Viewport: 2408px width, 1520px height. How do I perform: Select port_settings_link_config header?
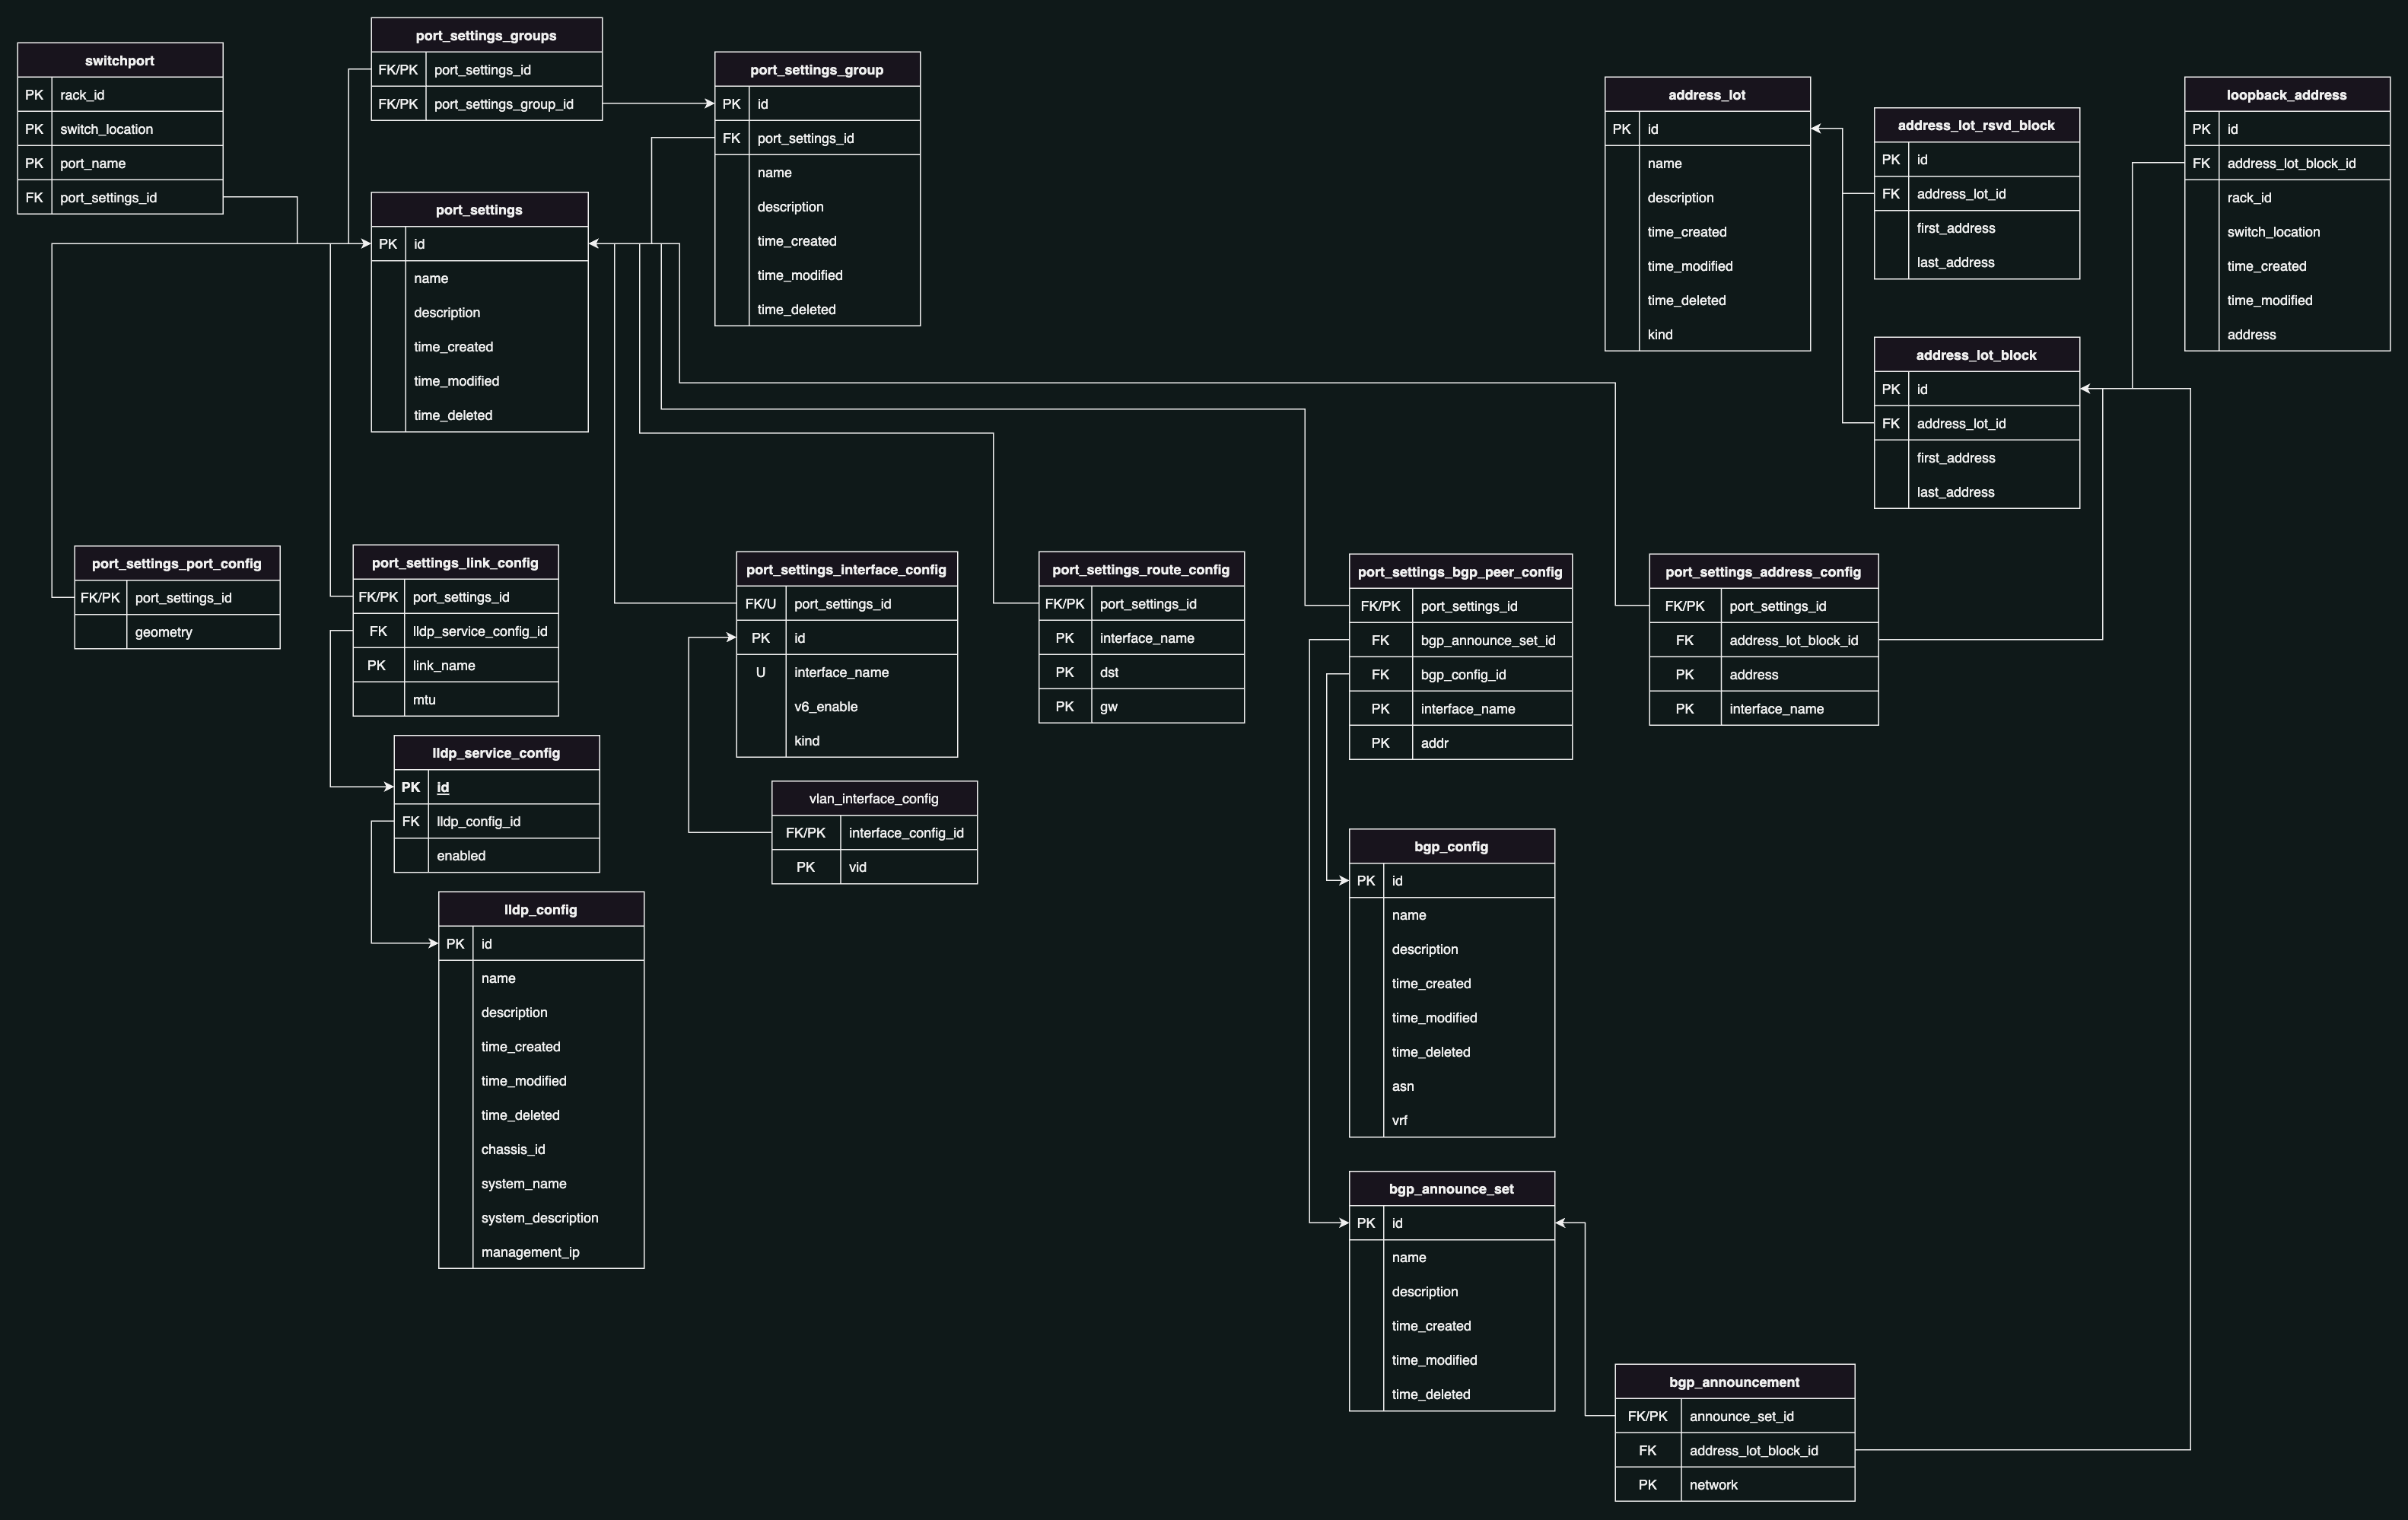pyautogui.click(x=455, y=562)
